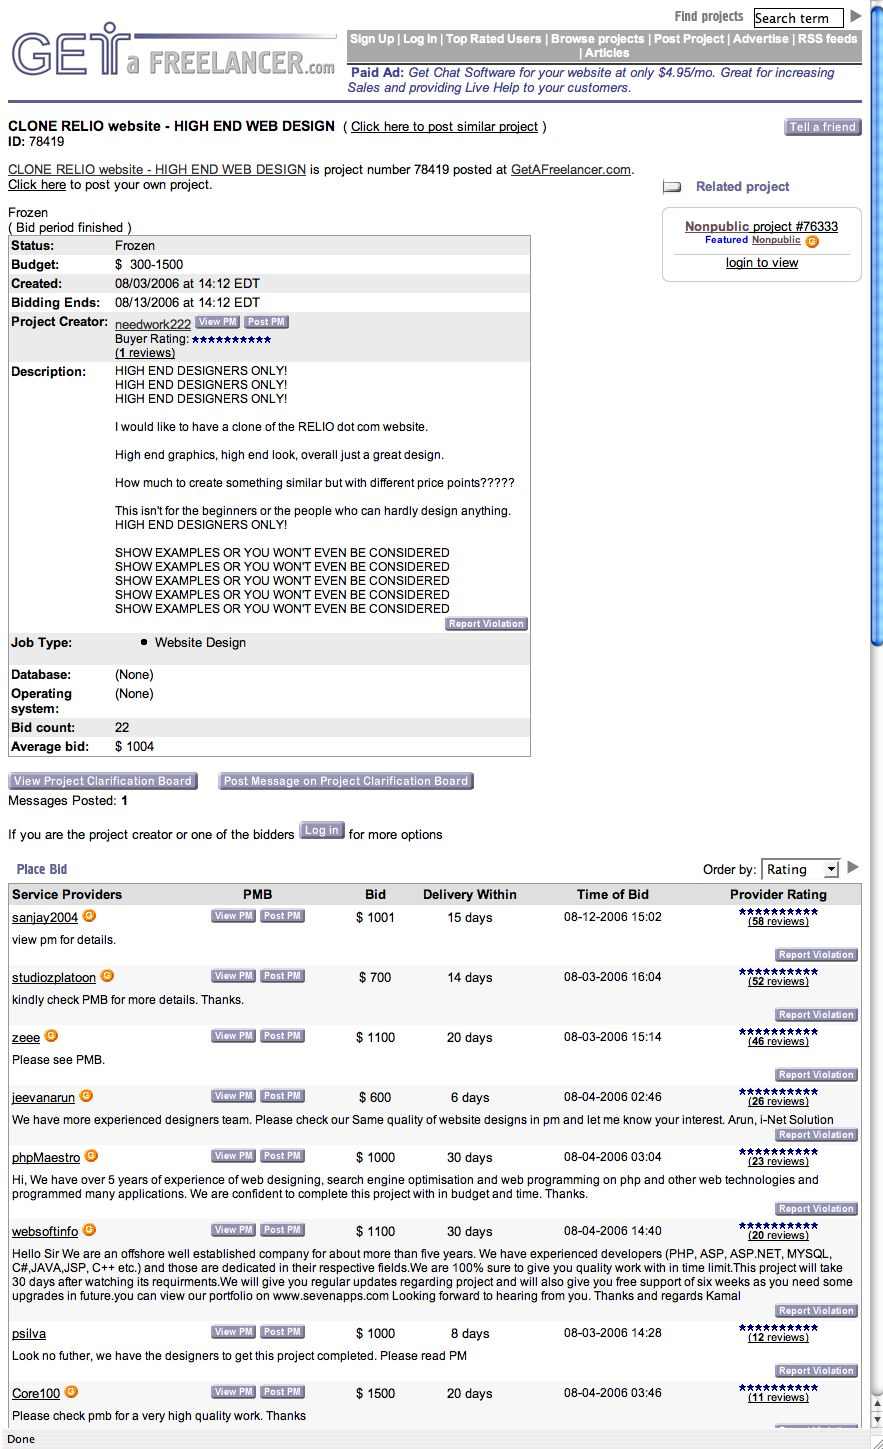Open phpMaestro's profile

[46, 1158]
